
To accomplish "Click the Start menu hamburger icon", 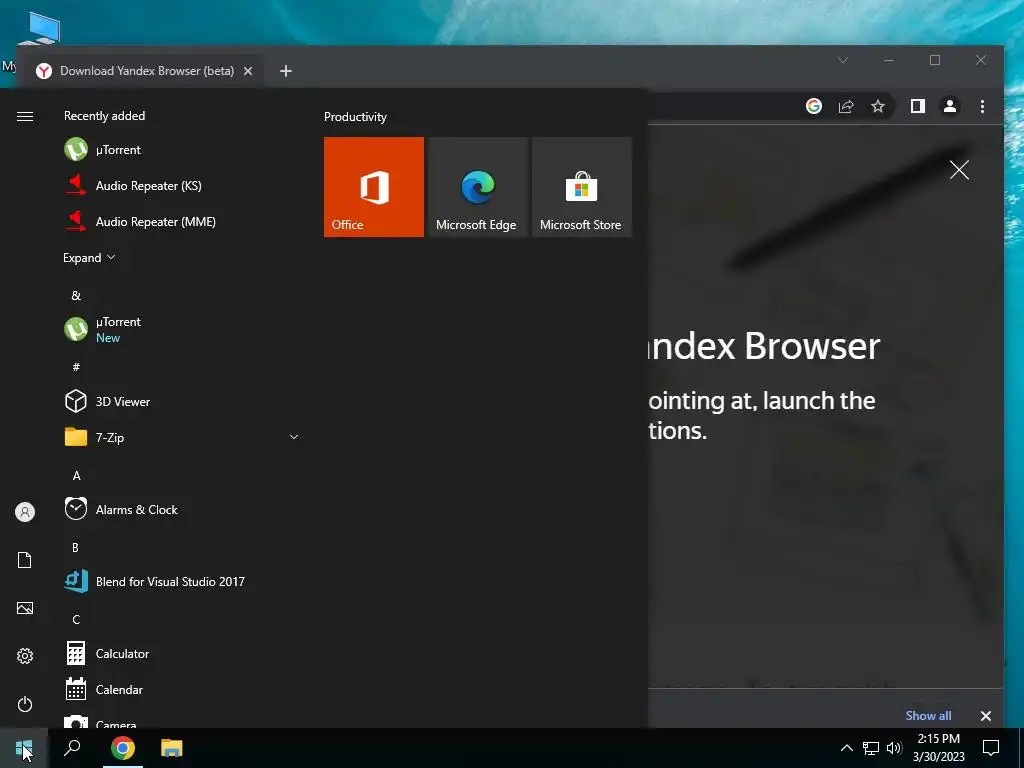I will pyautogui.click(x=25, y=116).
